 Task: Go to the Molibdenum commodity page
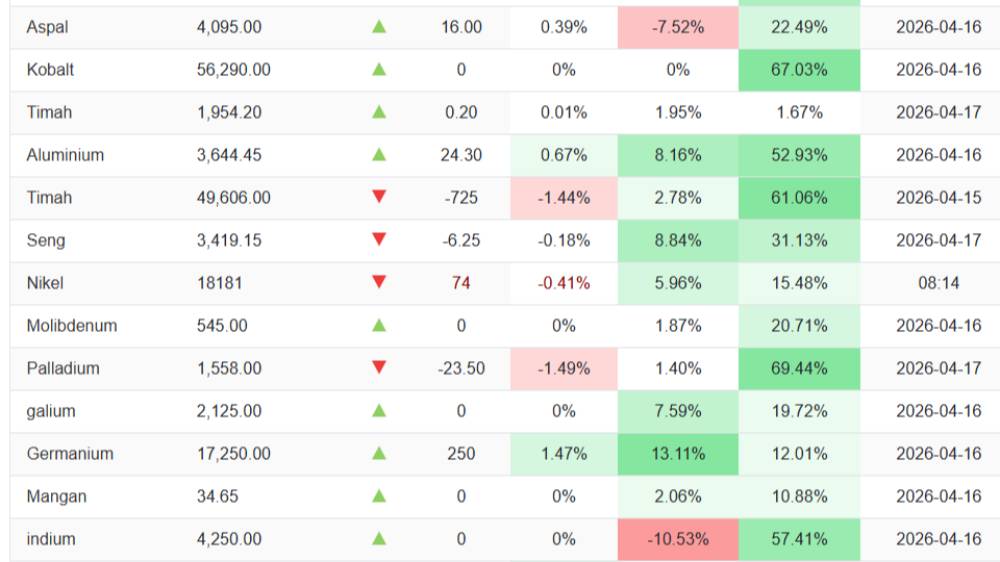tap(72, 326)
